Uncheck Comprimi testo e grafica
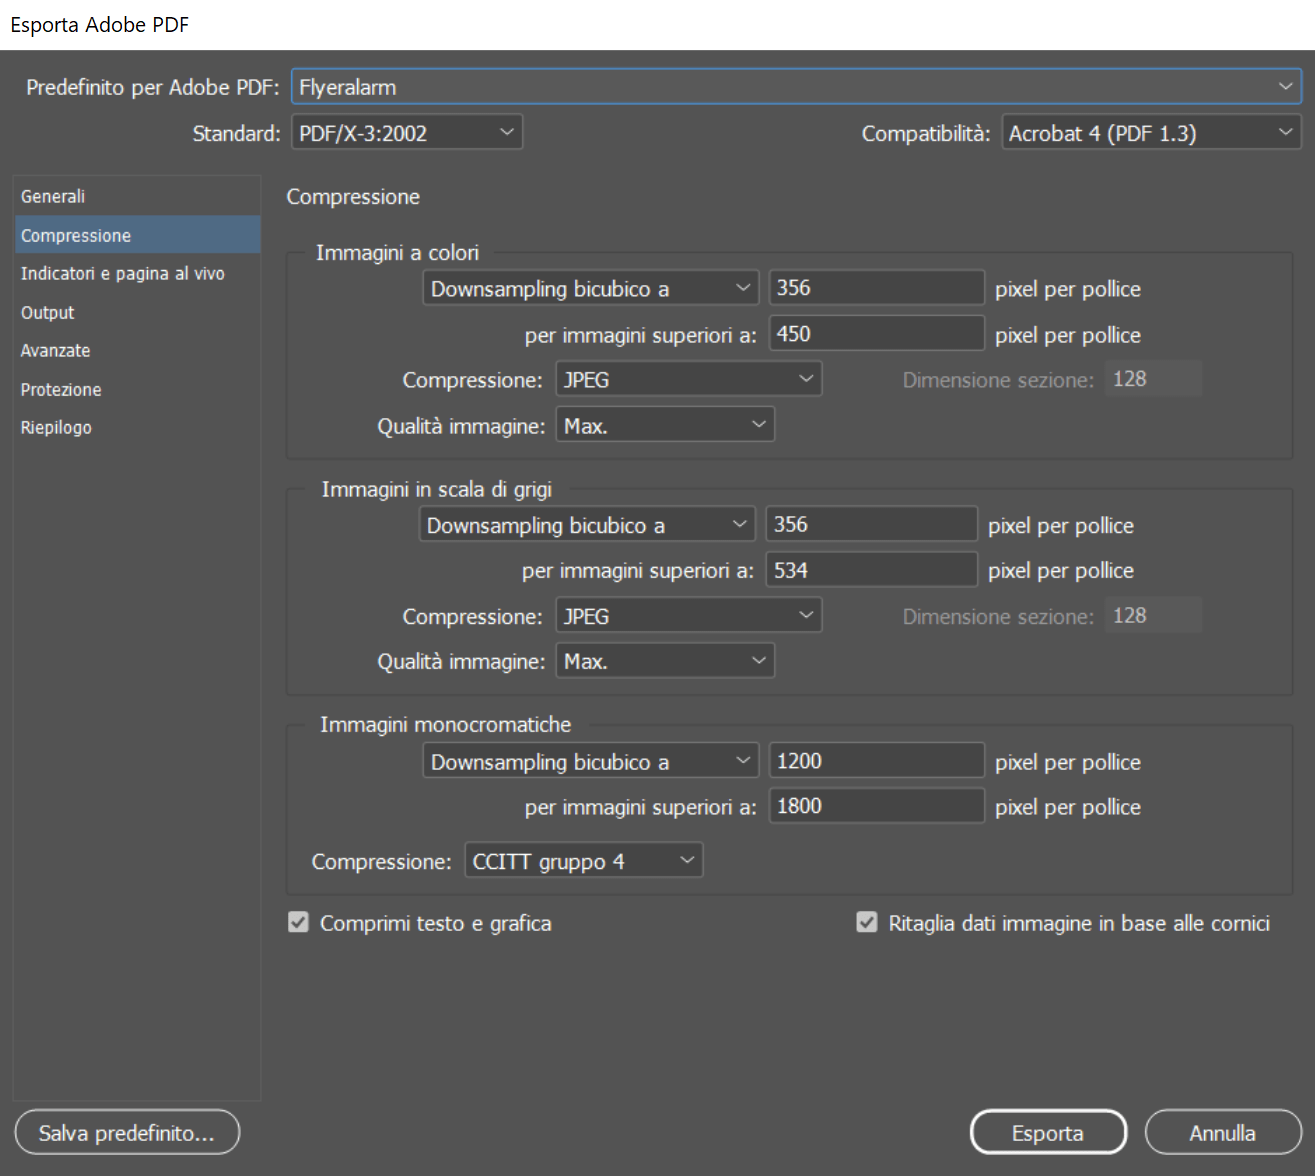Viewport: 1315px width, 1176px height. (299, 923)
